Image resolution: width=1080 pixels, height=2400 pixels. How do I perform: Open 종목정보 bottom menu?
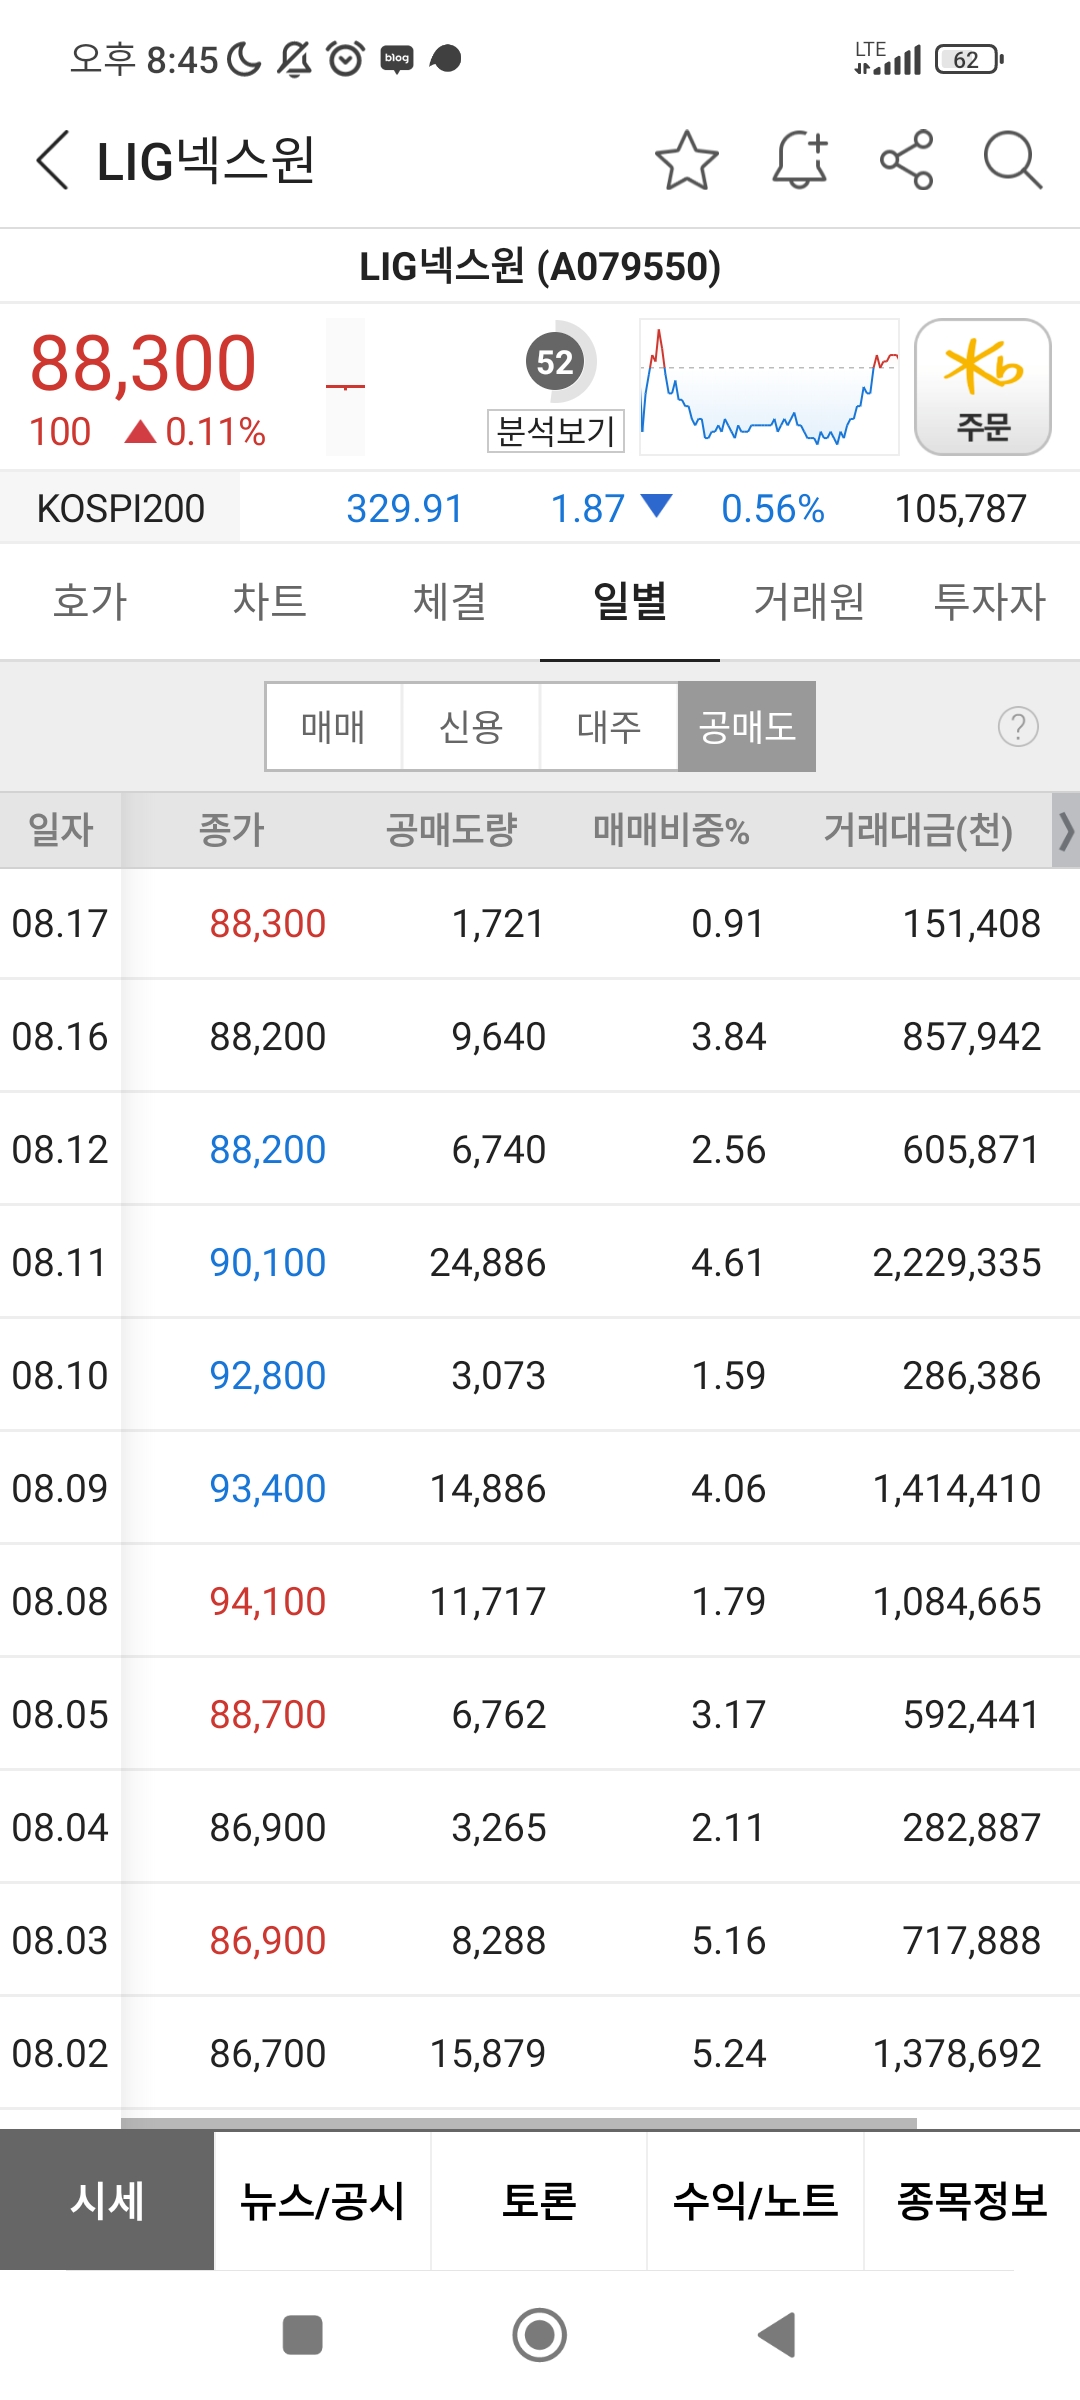pos(972,2200)
